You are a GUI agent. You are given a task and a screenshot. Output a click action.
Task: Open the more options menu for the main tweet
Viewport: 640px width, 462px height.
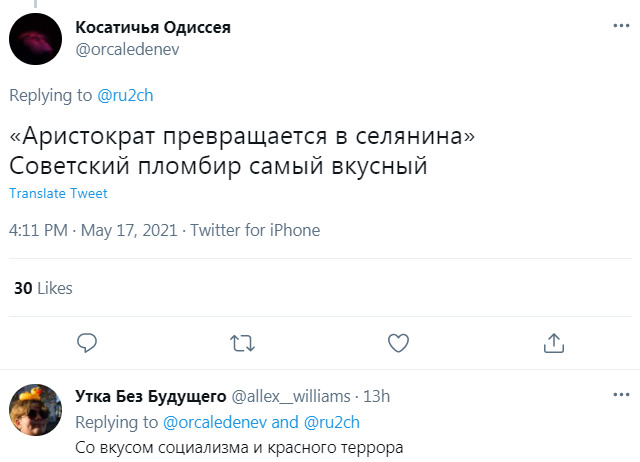tap(620, 27)
